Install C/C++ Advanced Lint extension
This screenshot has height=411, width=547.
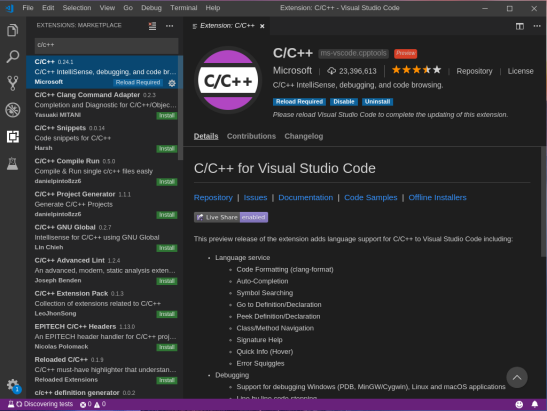pos(167,281)
